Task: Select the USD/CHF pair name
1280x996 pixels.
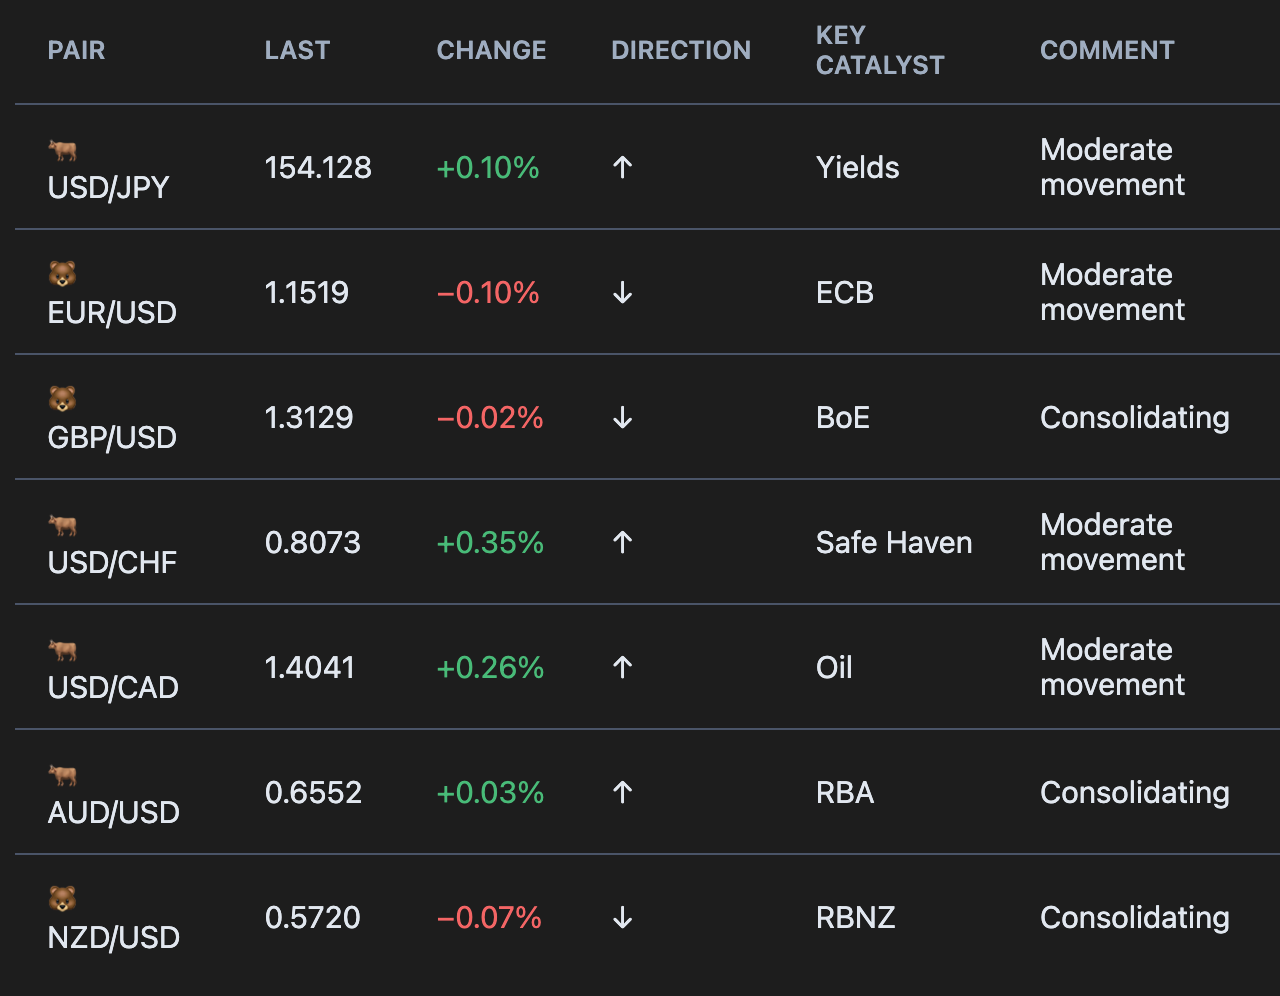Action: click(x=112, y=562)
